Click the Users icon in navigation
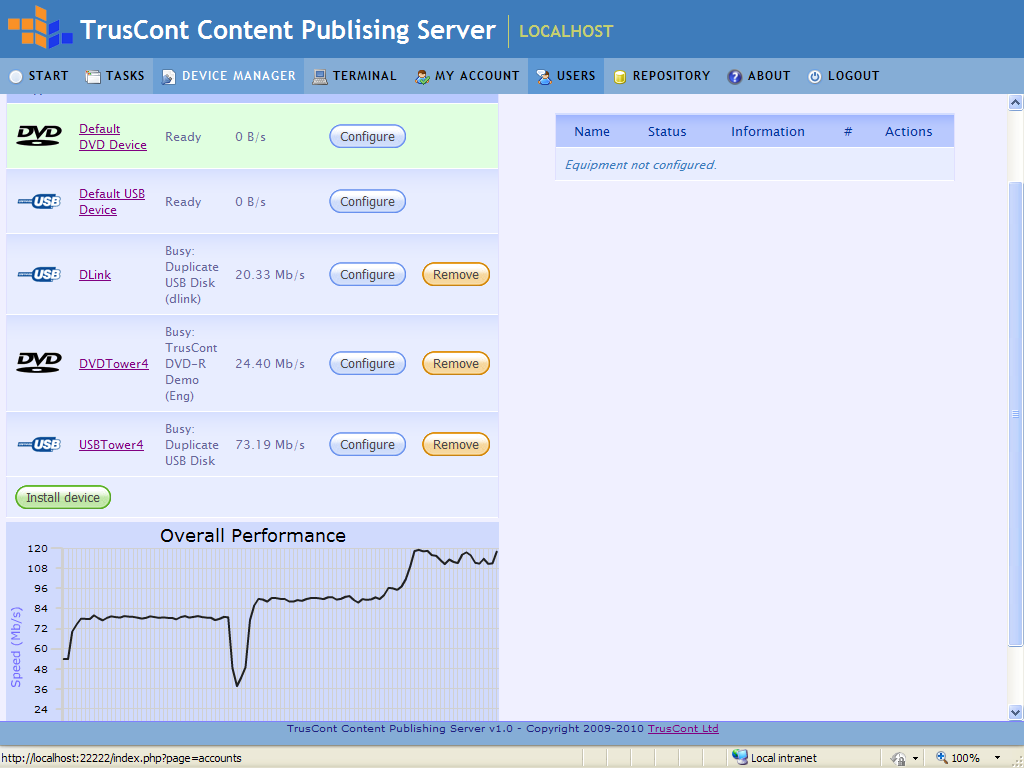Screen dimensions: 1024x768 tap(543, 76)
